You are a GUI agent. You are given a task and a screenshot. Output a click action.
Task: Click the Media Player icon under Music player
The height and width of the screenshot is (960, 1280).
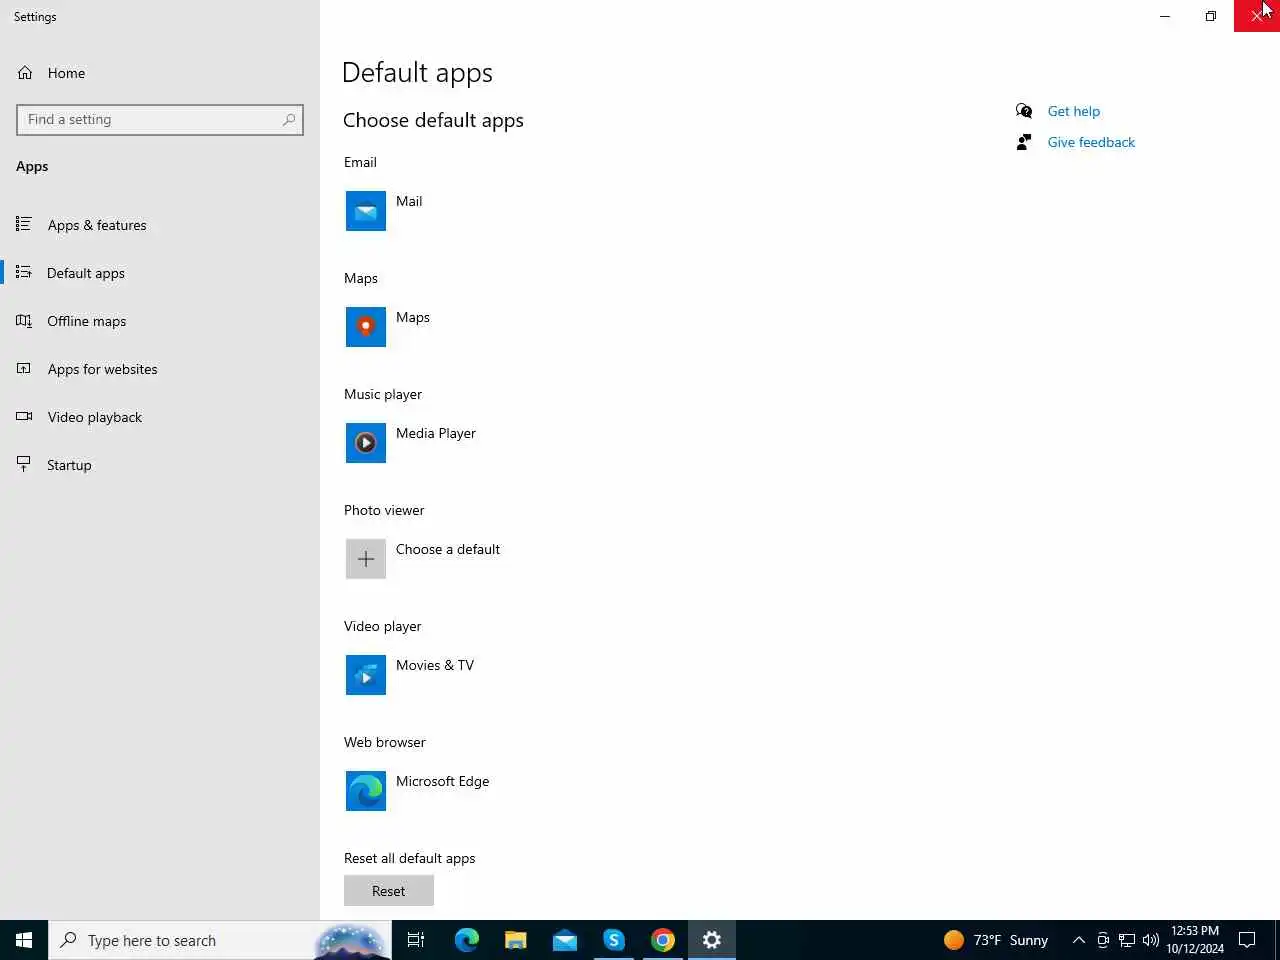[x=366, y=443]
